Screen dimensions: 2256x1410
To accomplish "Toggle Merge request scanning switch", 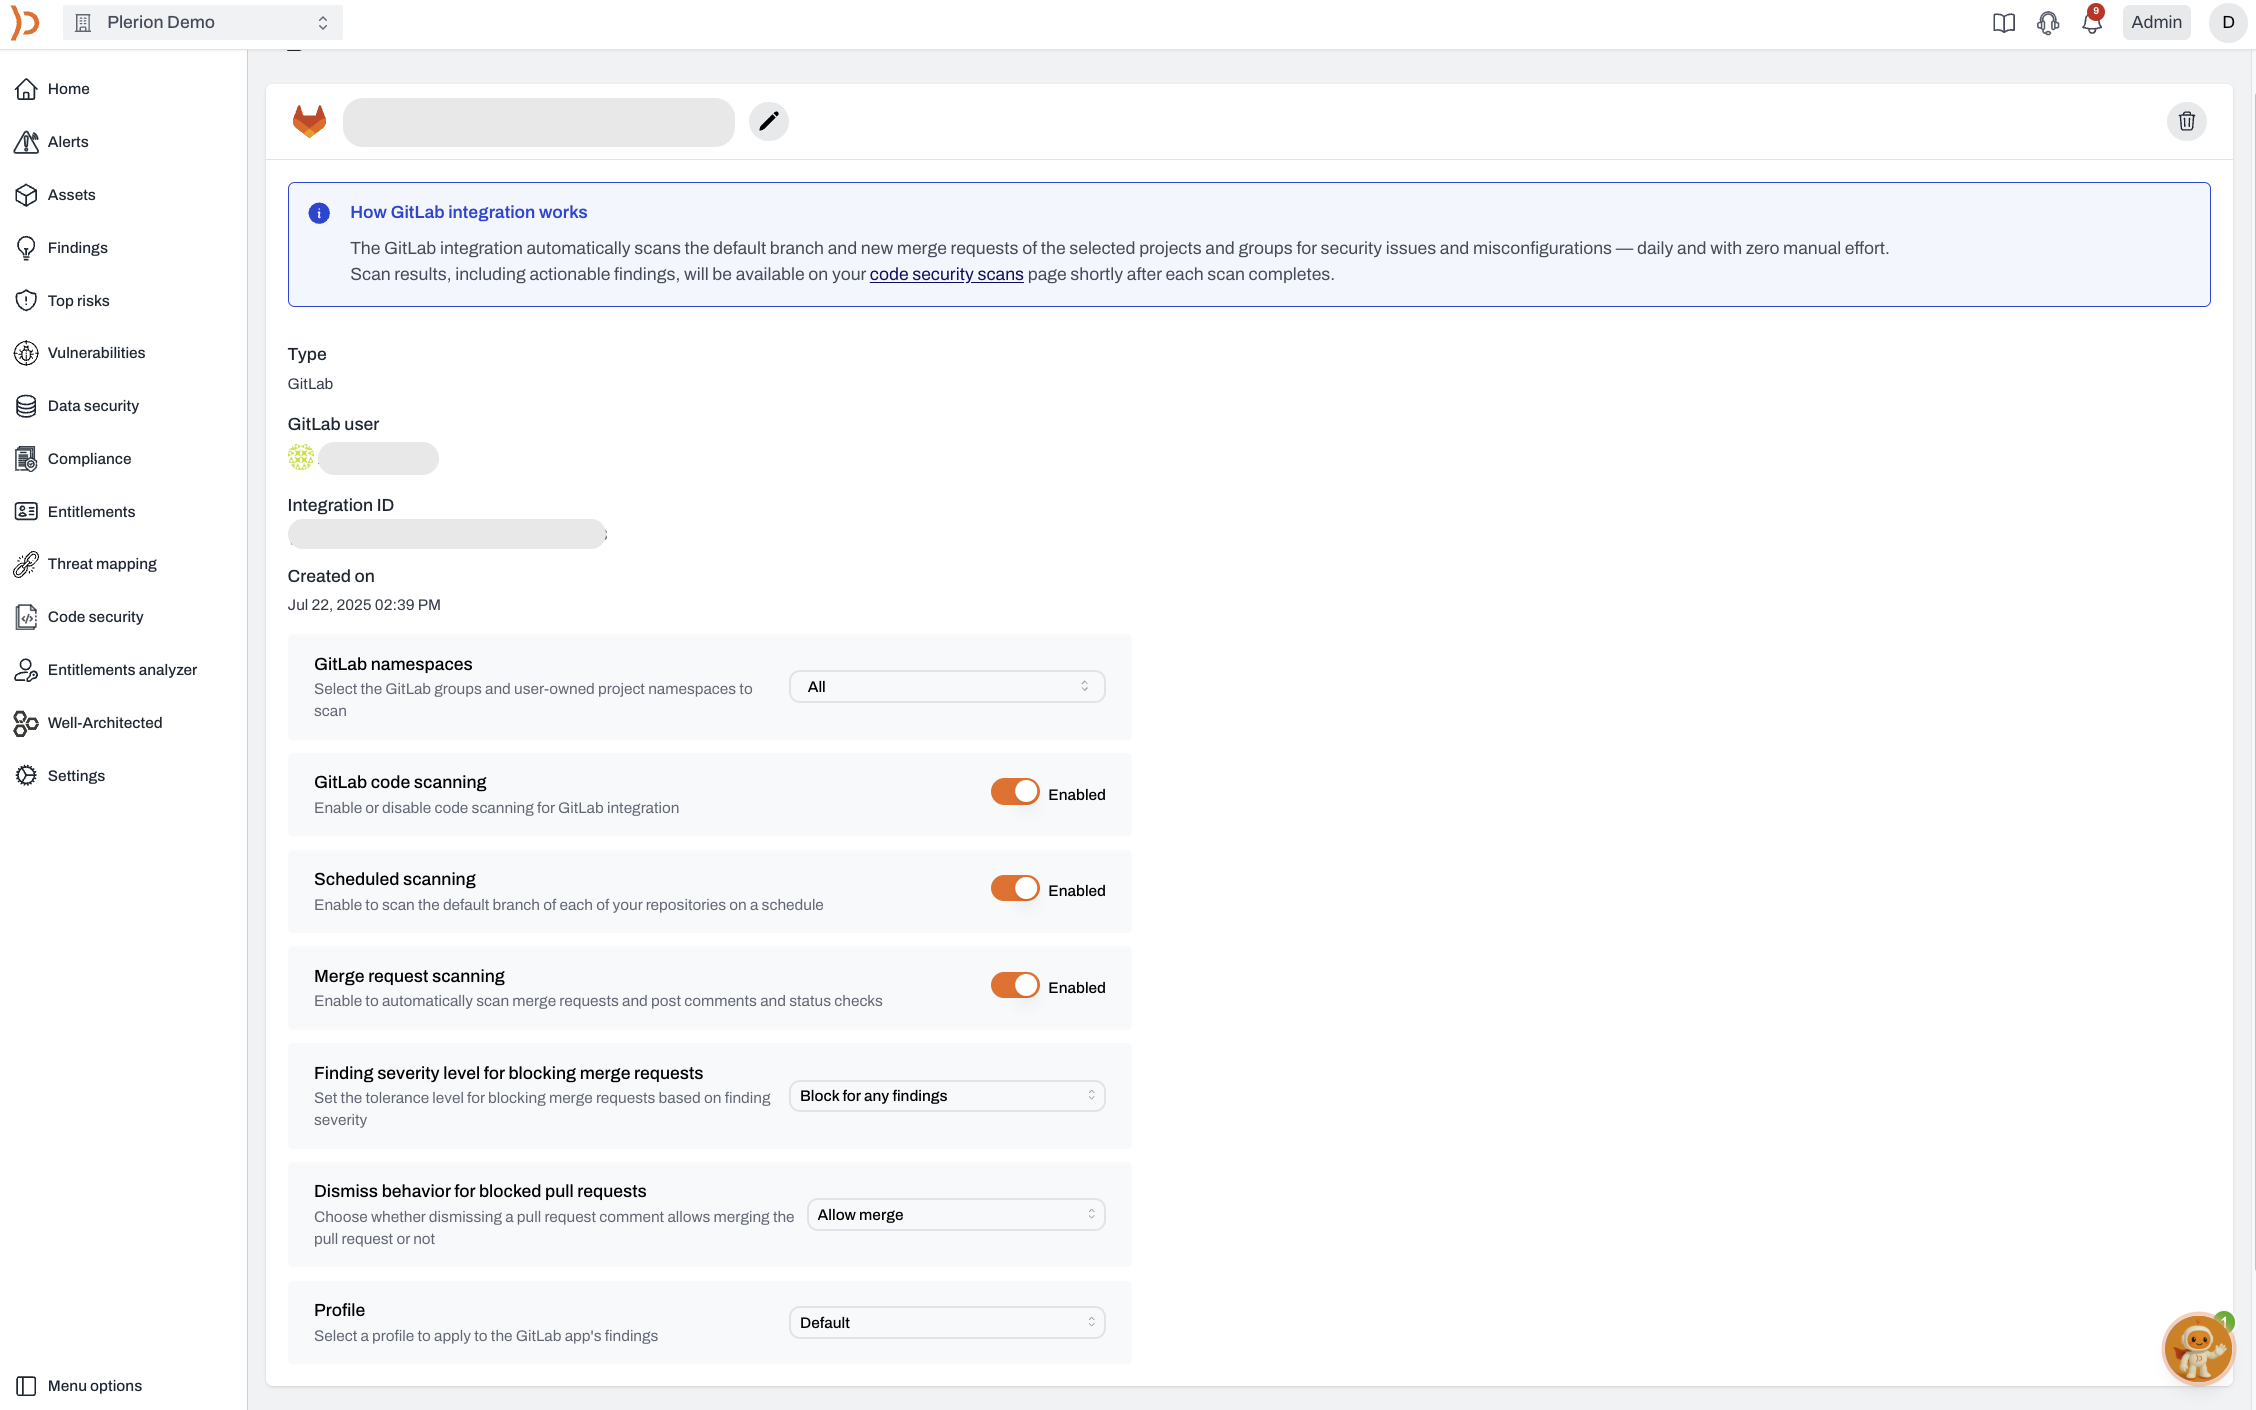I will tap(1015, 985).
